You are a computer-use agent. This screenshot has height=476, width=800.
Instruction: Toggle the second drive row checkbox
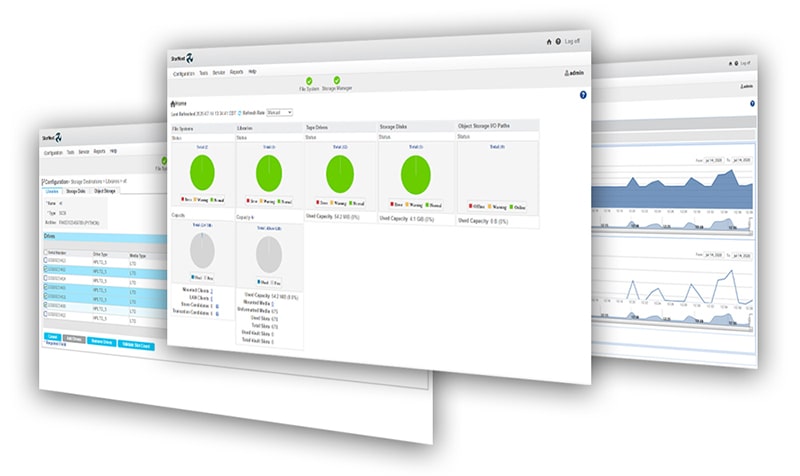(46, 268)
